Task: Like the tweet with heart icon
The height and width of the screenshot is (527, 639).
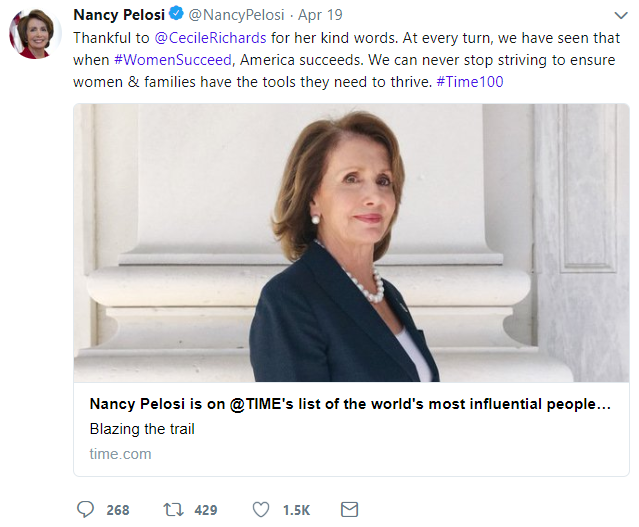Action: tap(261, 510)
